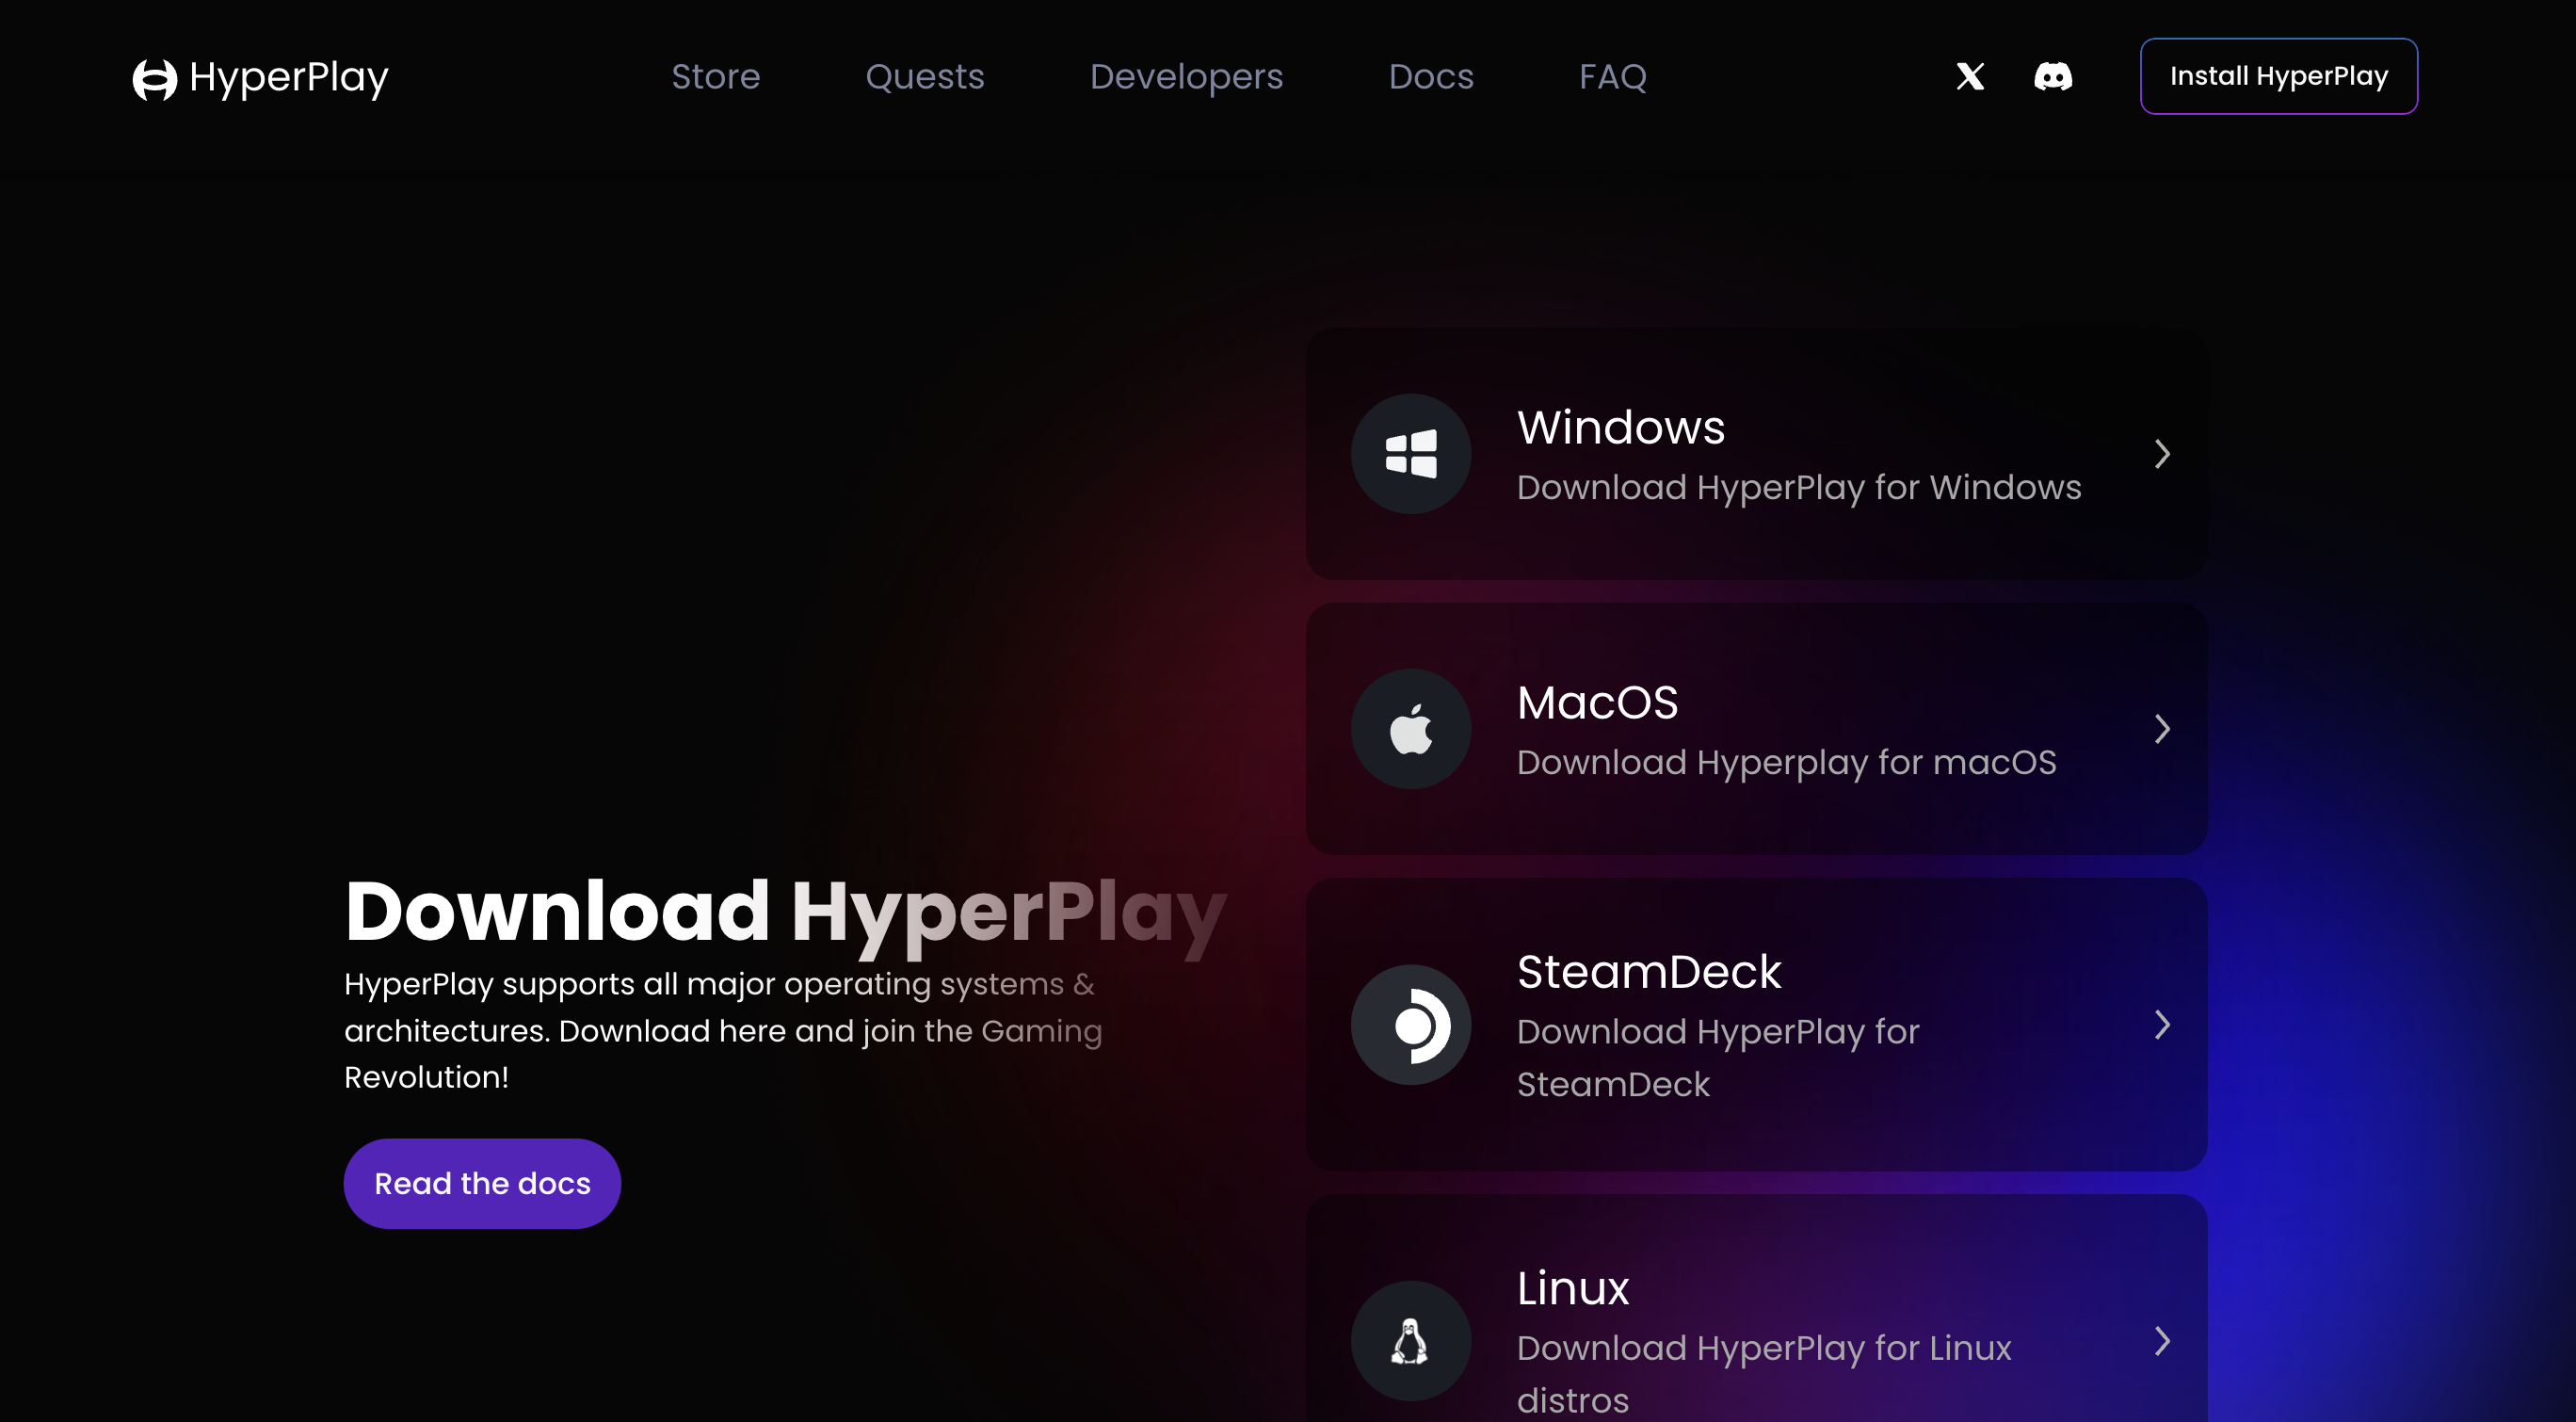Open the Quests menu item
The width and height of the screenshot is (2576, 1422).
click(925, 77)
